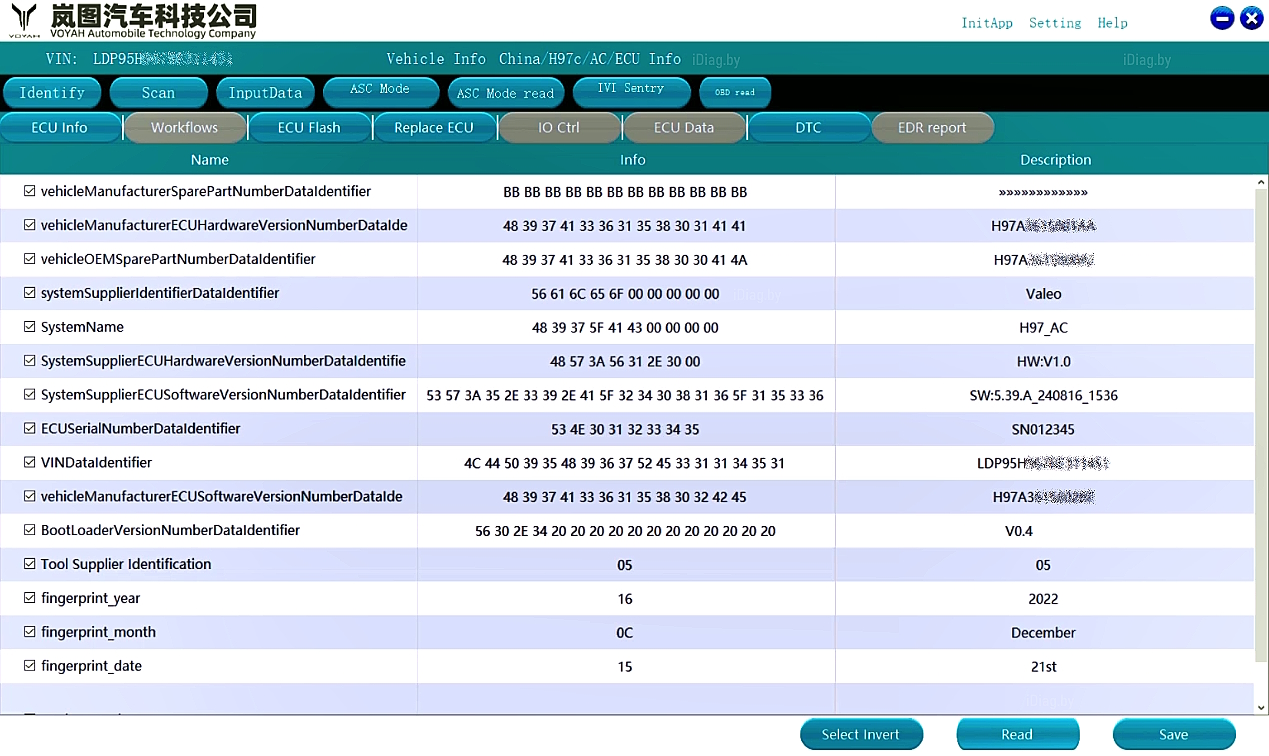Uncheck the fingerprint_year checkbox

click(x=29, y=598)
